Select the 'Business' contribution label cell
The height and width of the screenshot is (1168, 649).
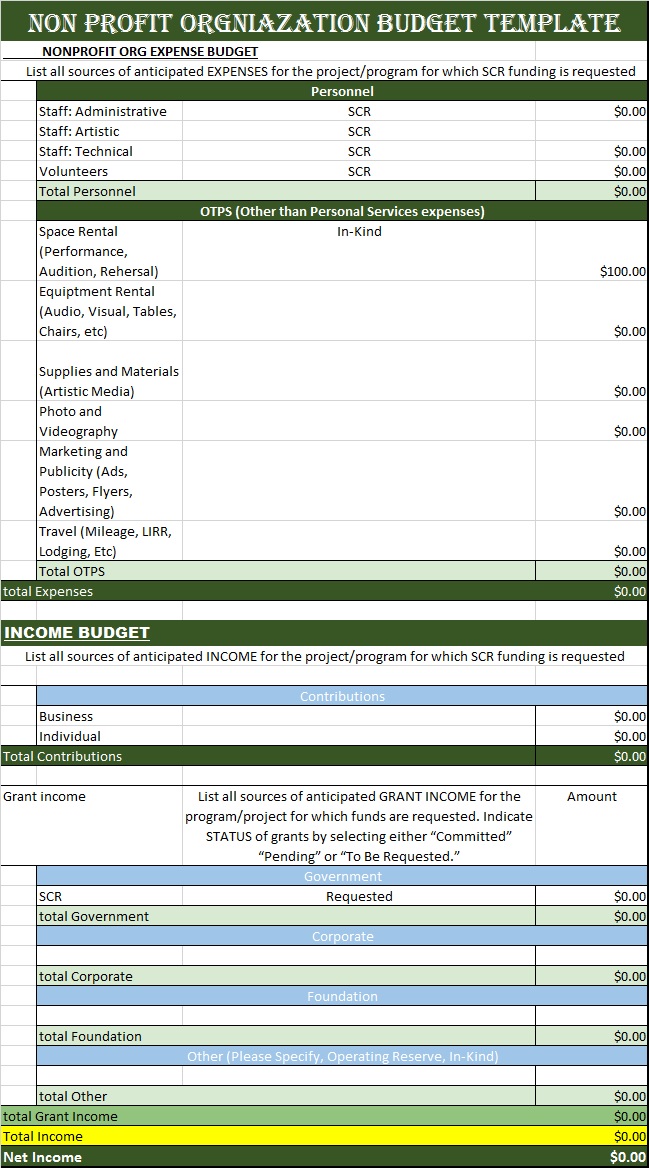point(110,717)
